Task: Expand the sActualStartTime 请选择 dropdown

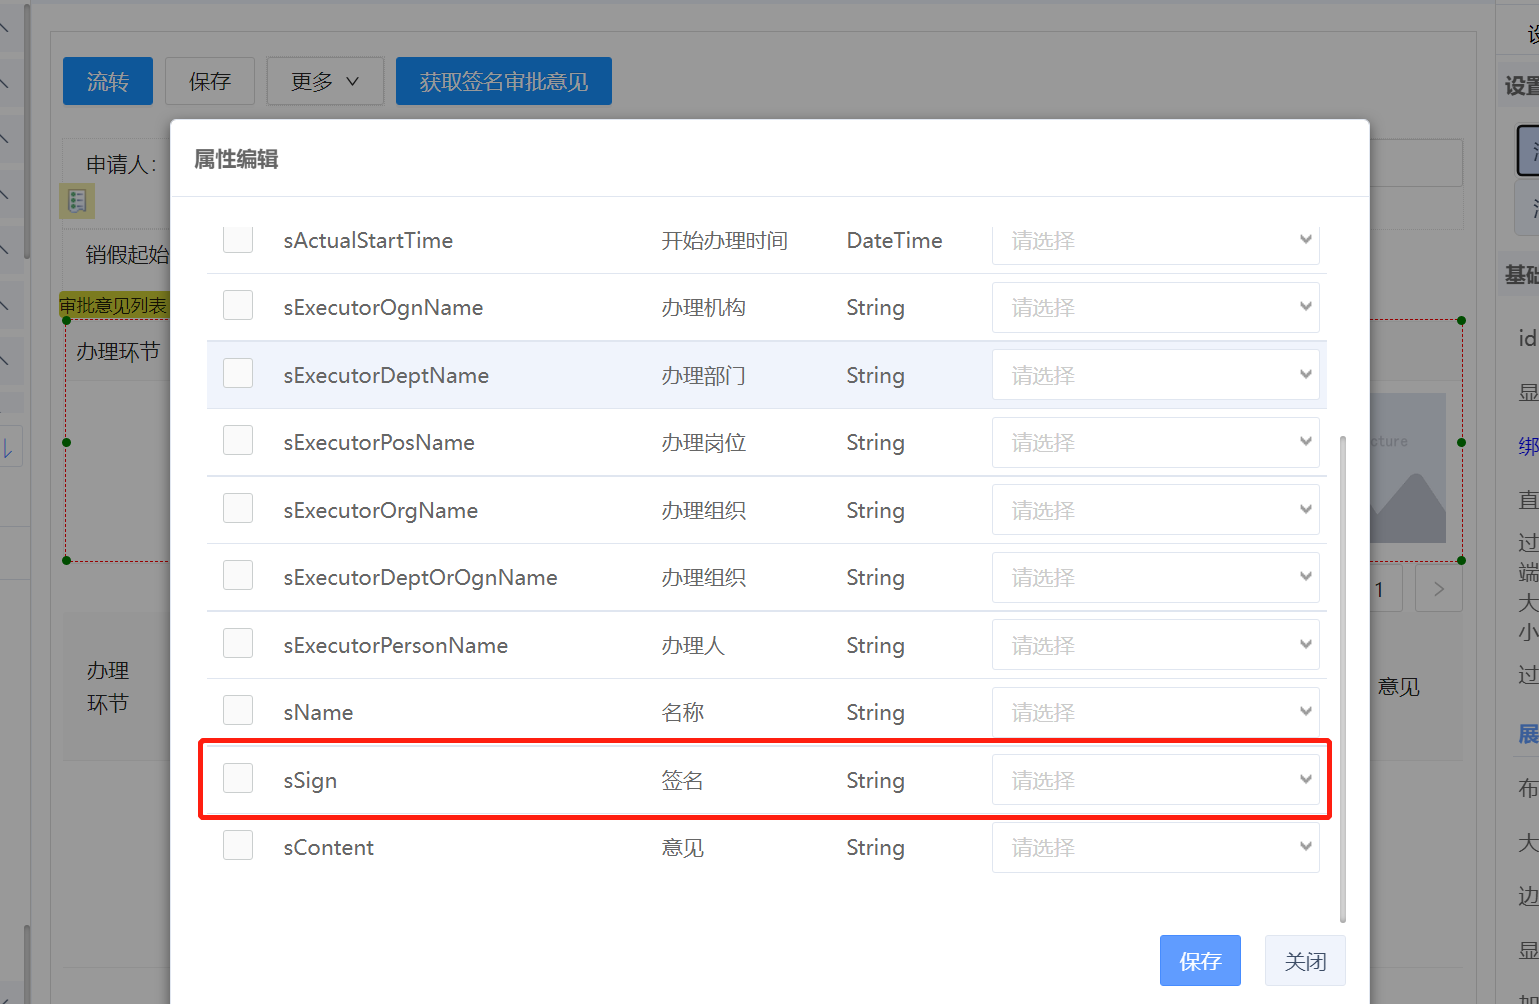Action: [1155, 241]
